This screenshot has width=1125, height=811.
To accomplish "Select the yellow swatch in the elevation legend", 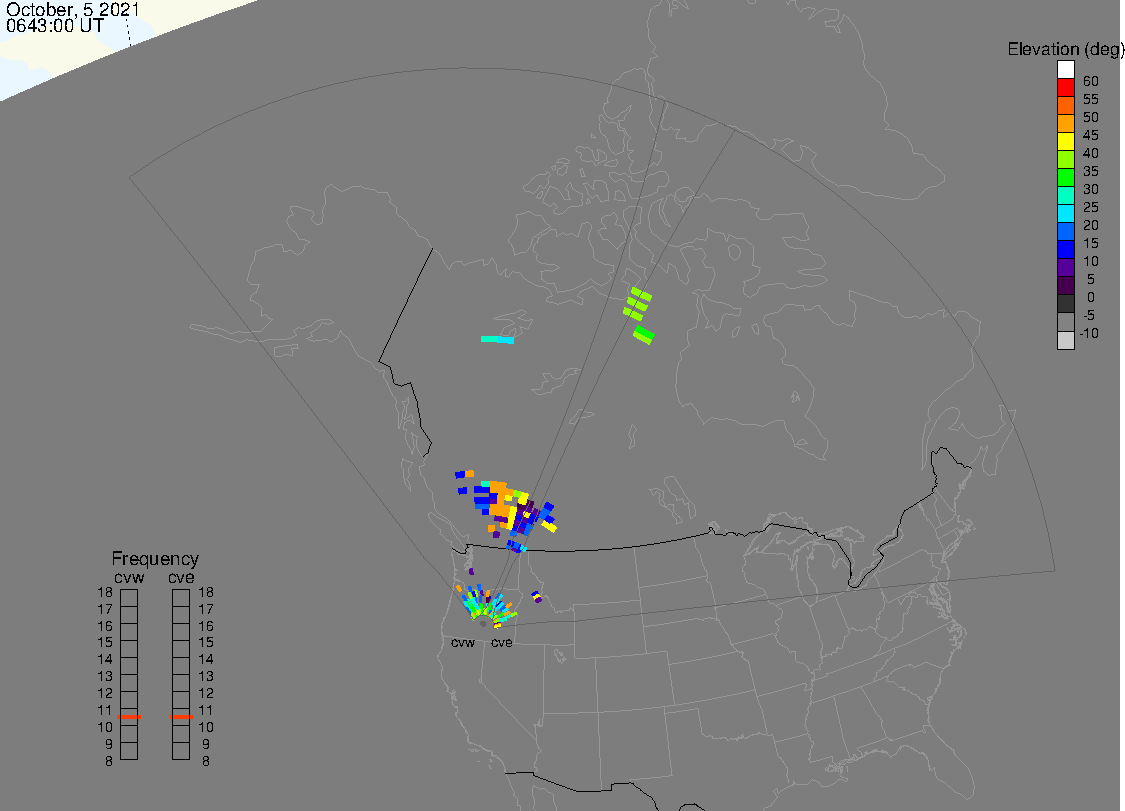I will point(1065,141).
